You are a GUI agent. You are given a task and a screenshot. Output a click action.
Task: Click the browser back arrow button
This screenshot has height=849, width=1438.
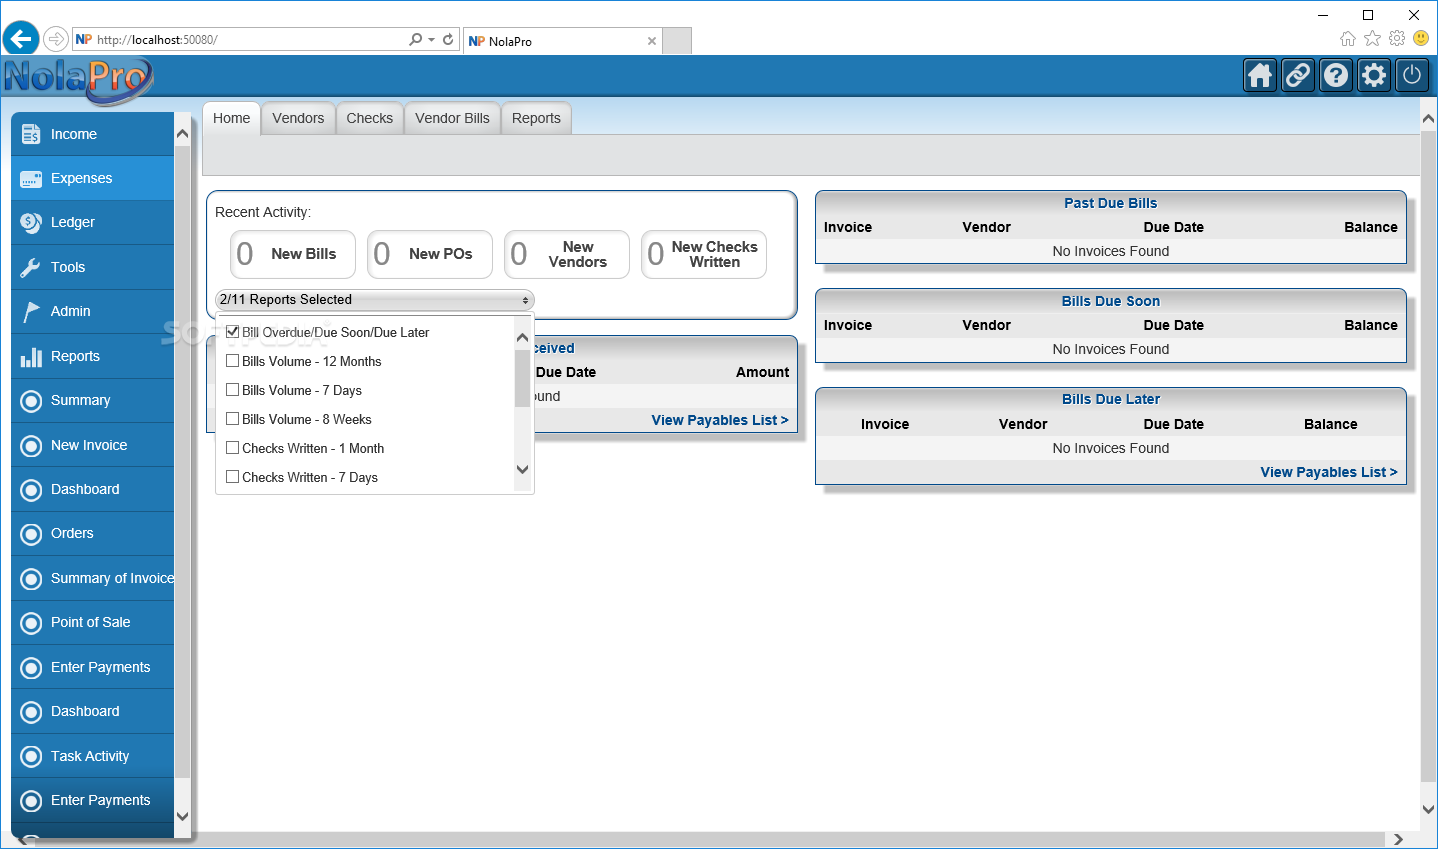coord(21,40)
